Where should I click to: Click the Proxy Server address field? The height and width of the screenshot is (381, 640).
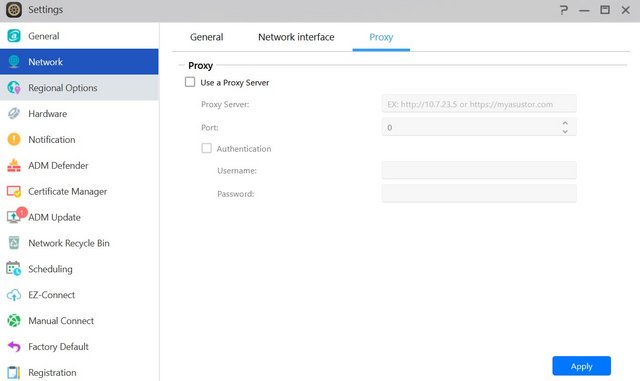[479, 104]
